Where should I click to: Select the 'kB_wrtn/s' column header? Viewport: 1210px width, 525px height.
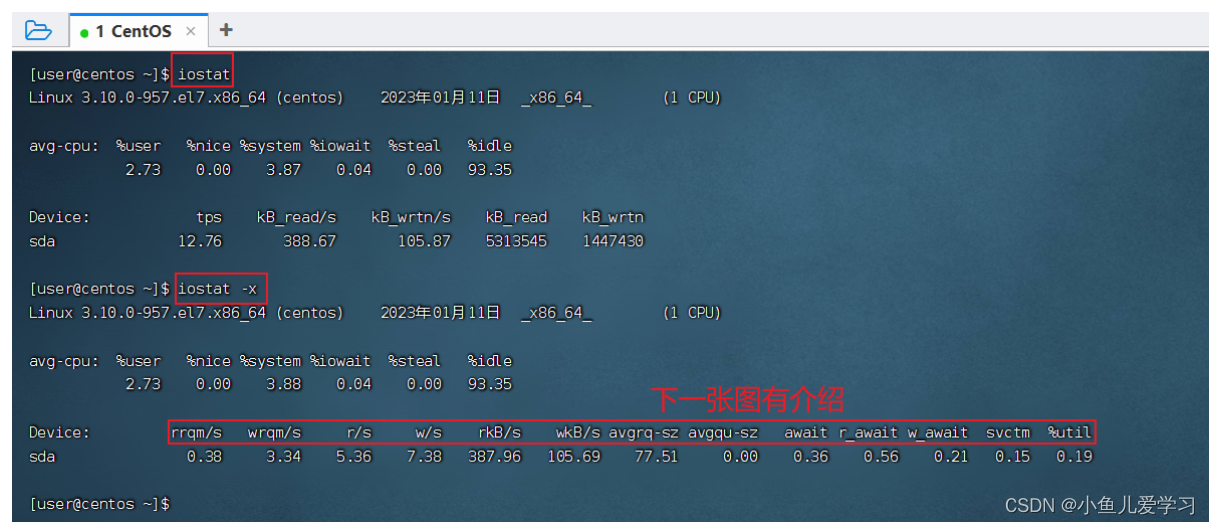click(x=411, y=217)
